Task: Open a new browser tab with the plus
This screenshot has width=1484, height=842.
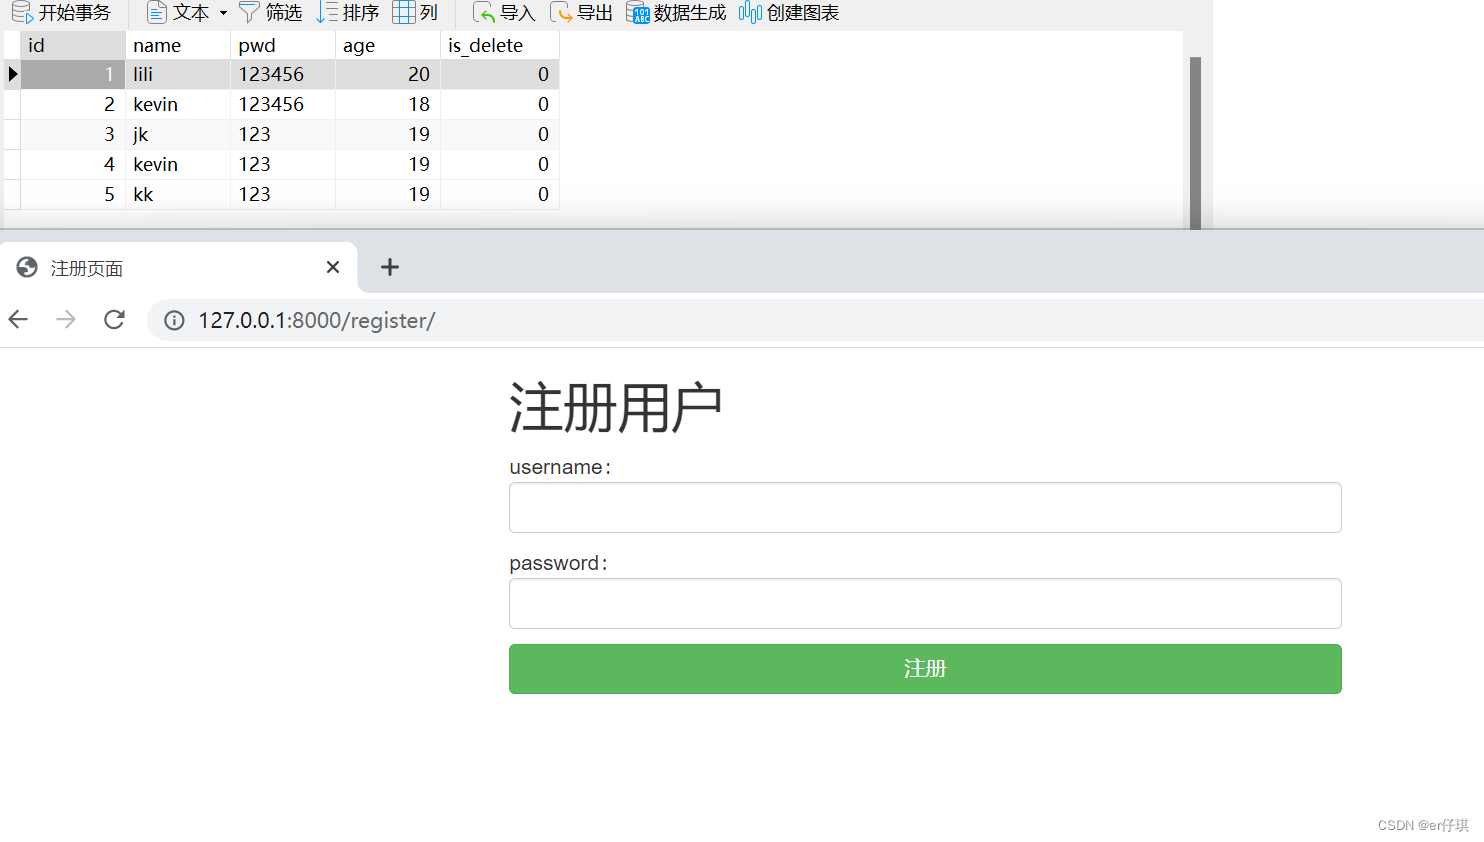Action: coord(390,267)
